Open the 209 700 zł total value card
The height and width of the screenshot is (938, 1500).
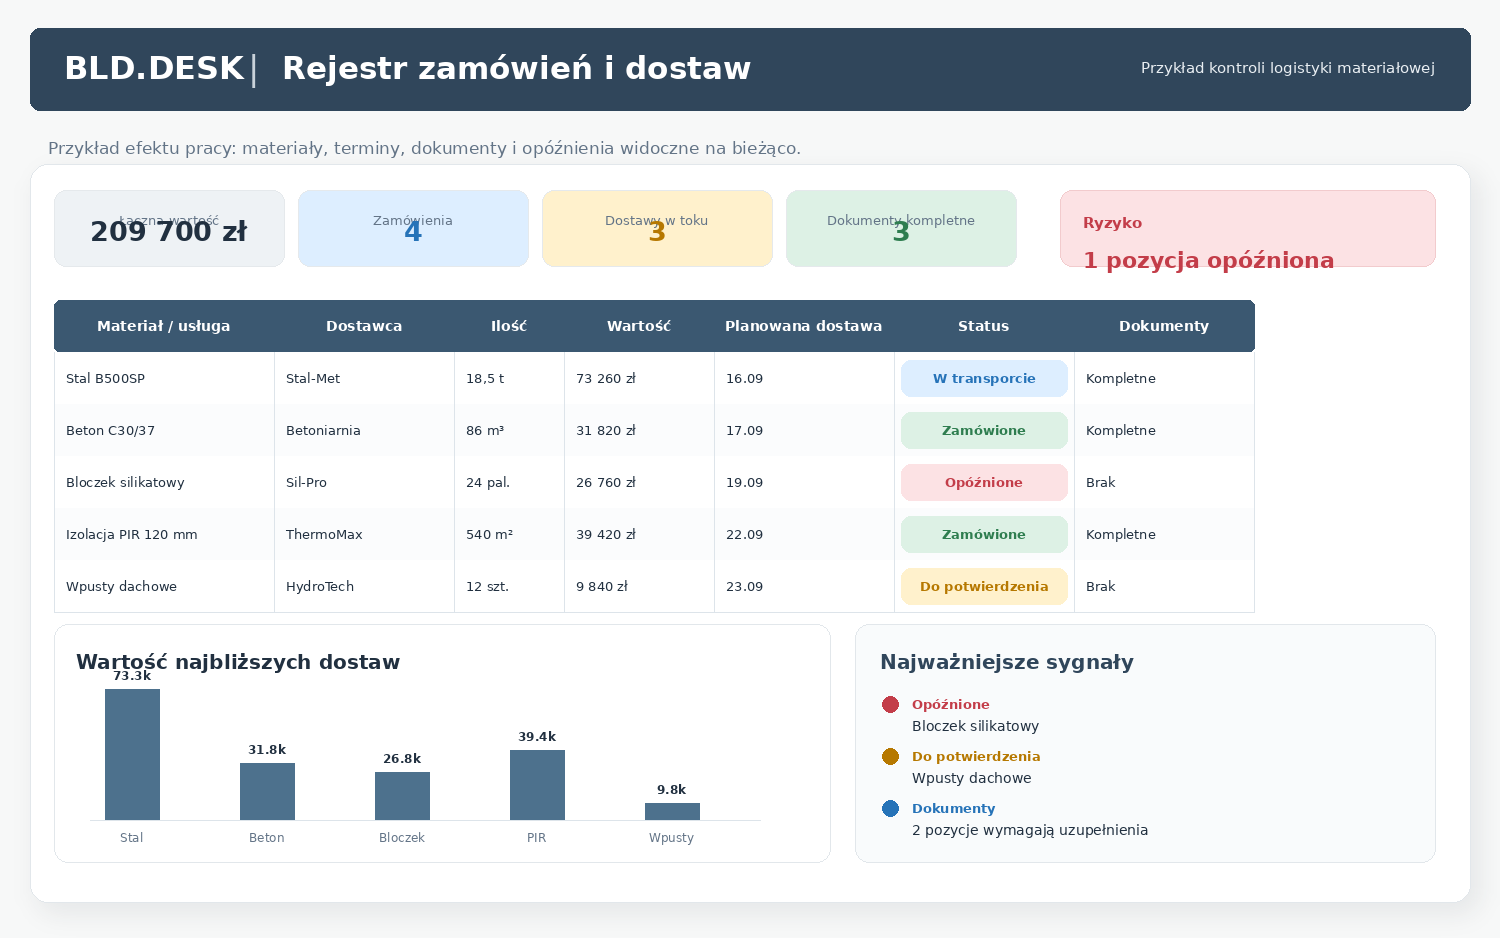(169, 229)
